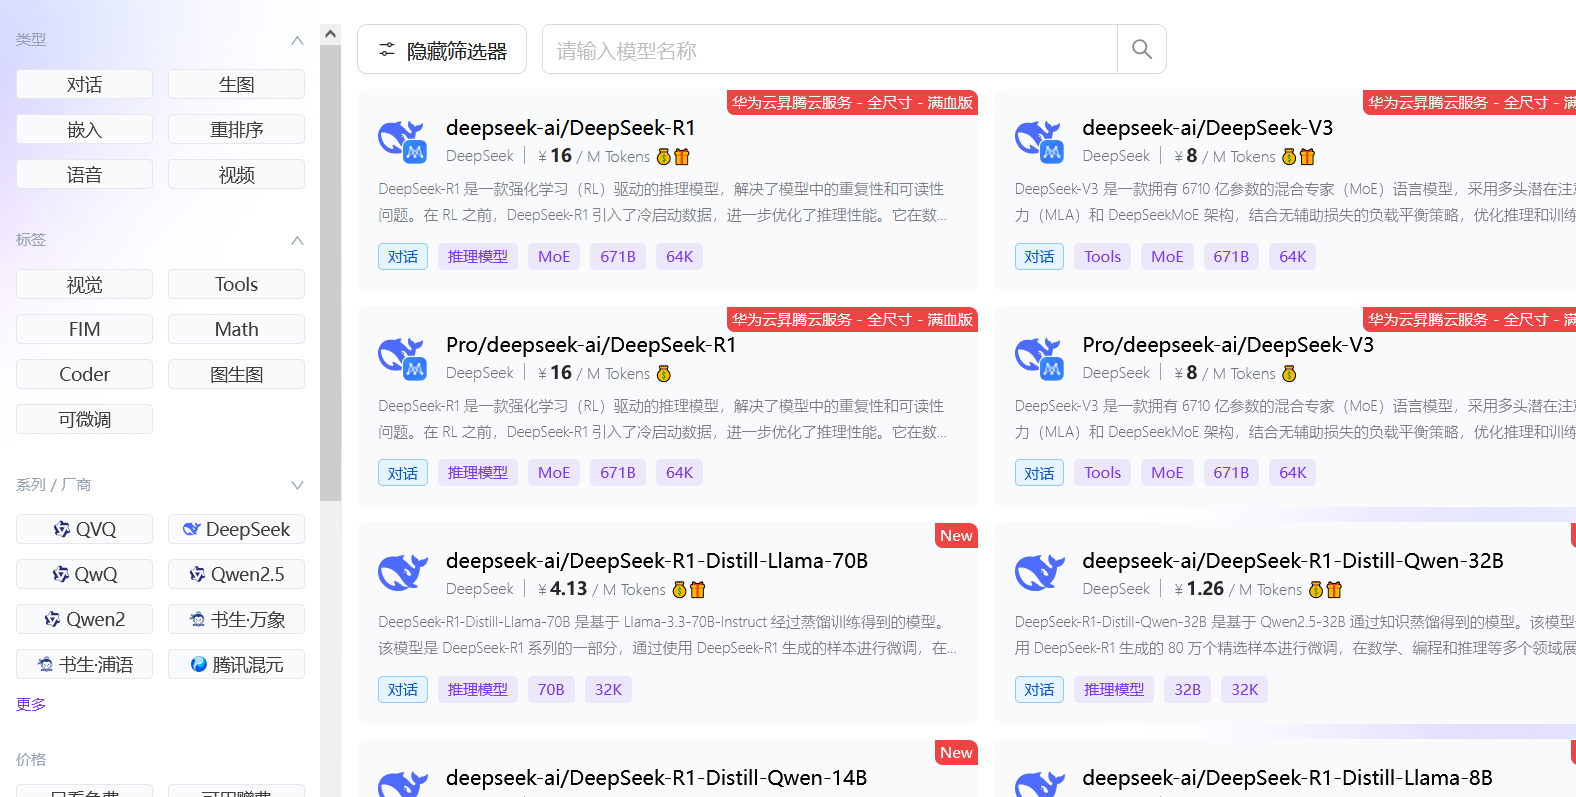Show 更多 series options
1576x797 pixels.
(x=31, y=704)
